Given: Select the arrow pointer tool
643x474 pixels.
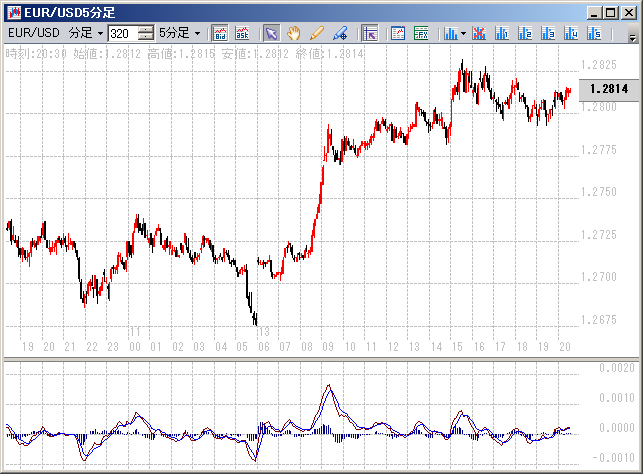Looking at the screenshot, I should [271, 33].
